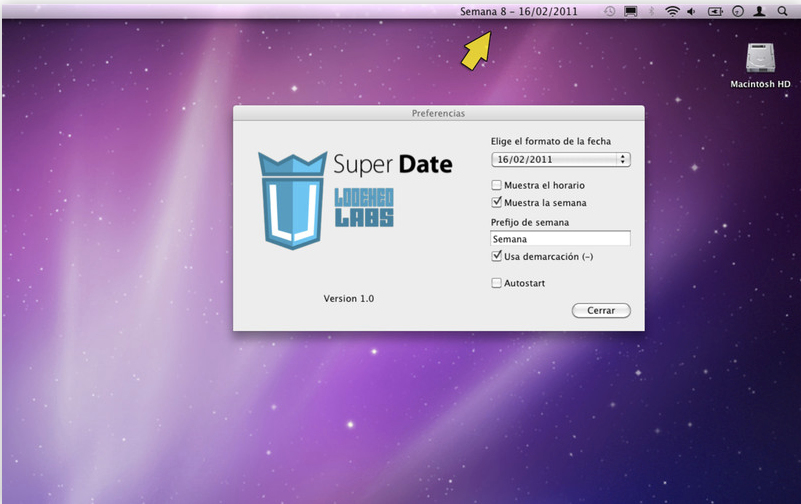This screenshot has width=801, height=504.
Task: Open the clock menu bar icon
Action: tap(738, 11)
